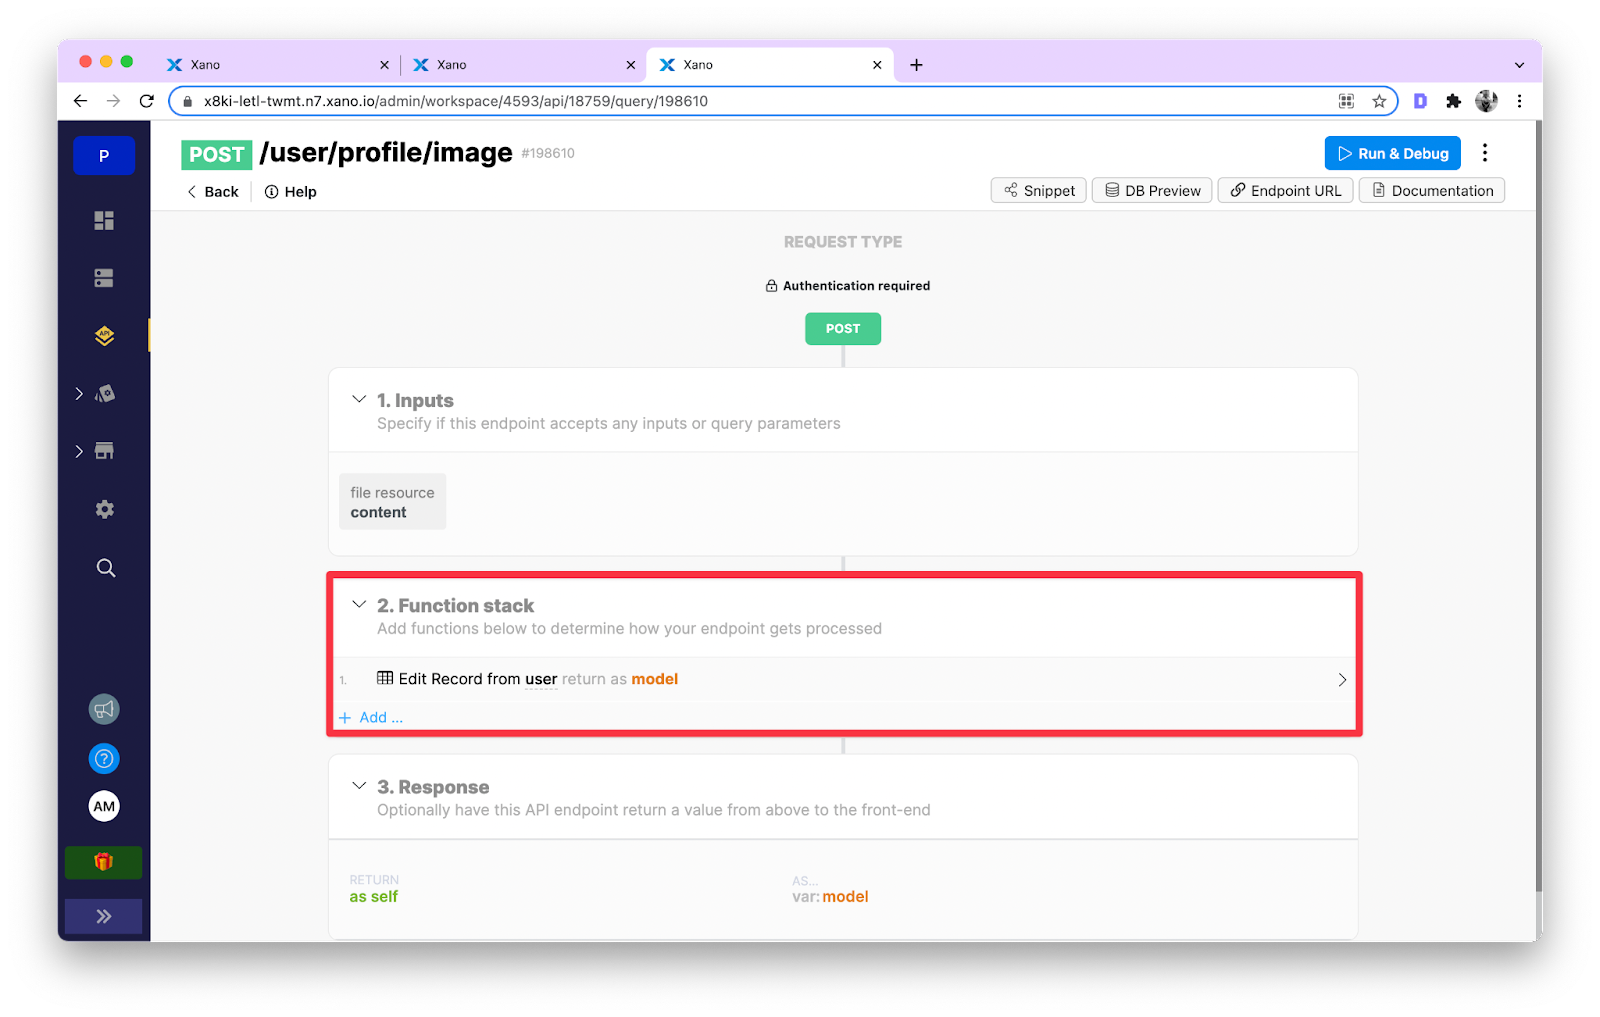
Task: Start a search using the magnifier icon
Action: pyautogui.click(x=104, y=567)
